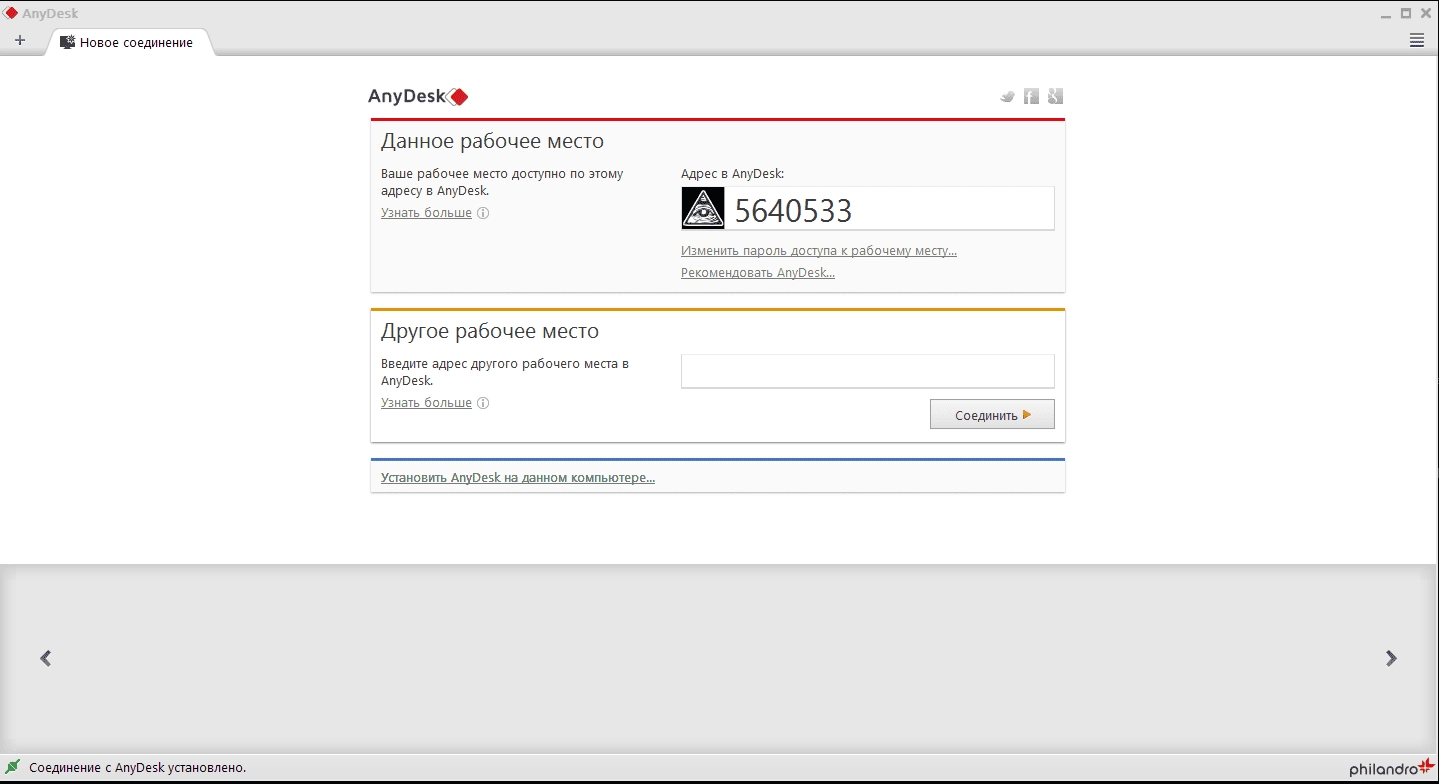The image size is (1439, 784).
Task: Click the connection status icon in status bar
Action: [13, 767]
